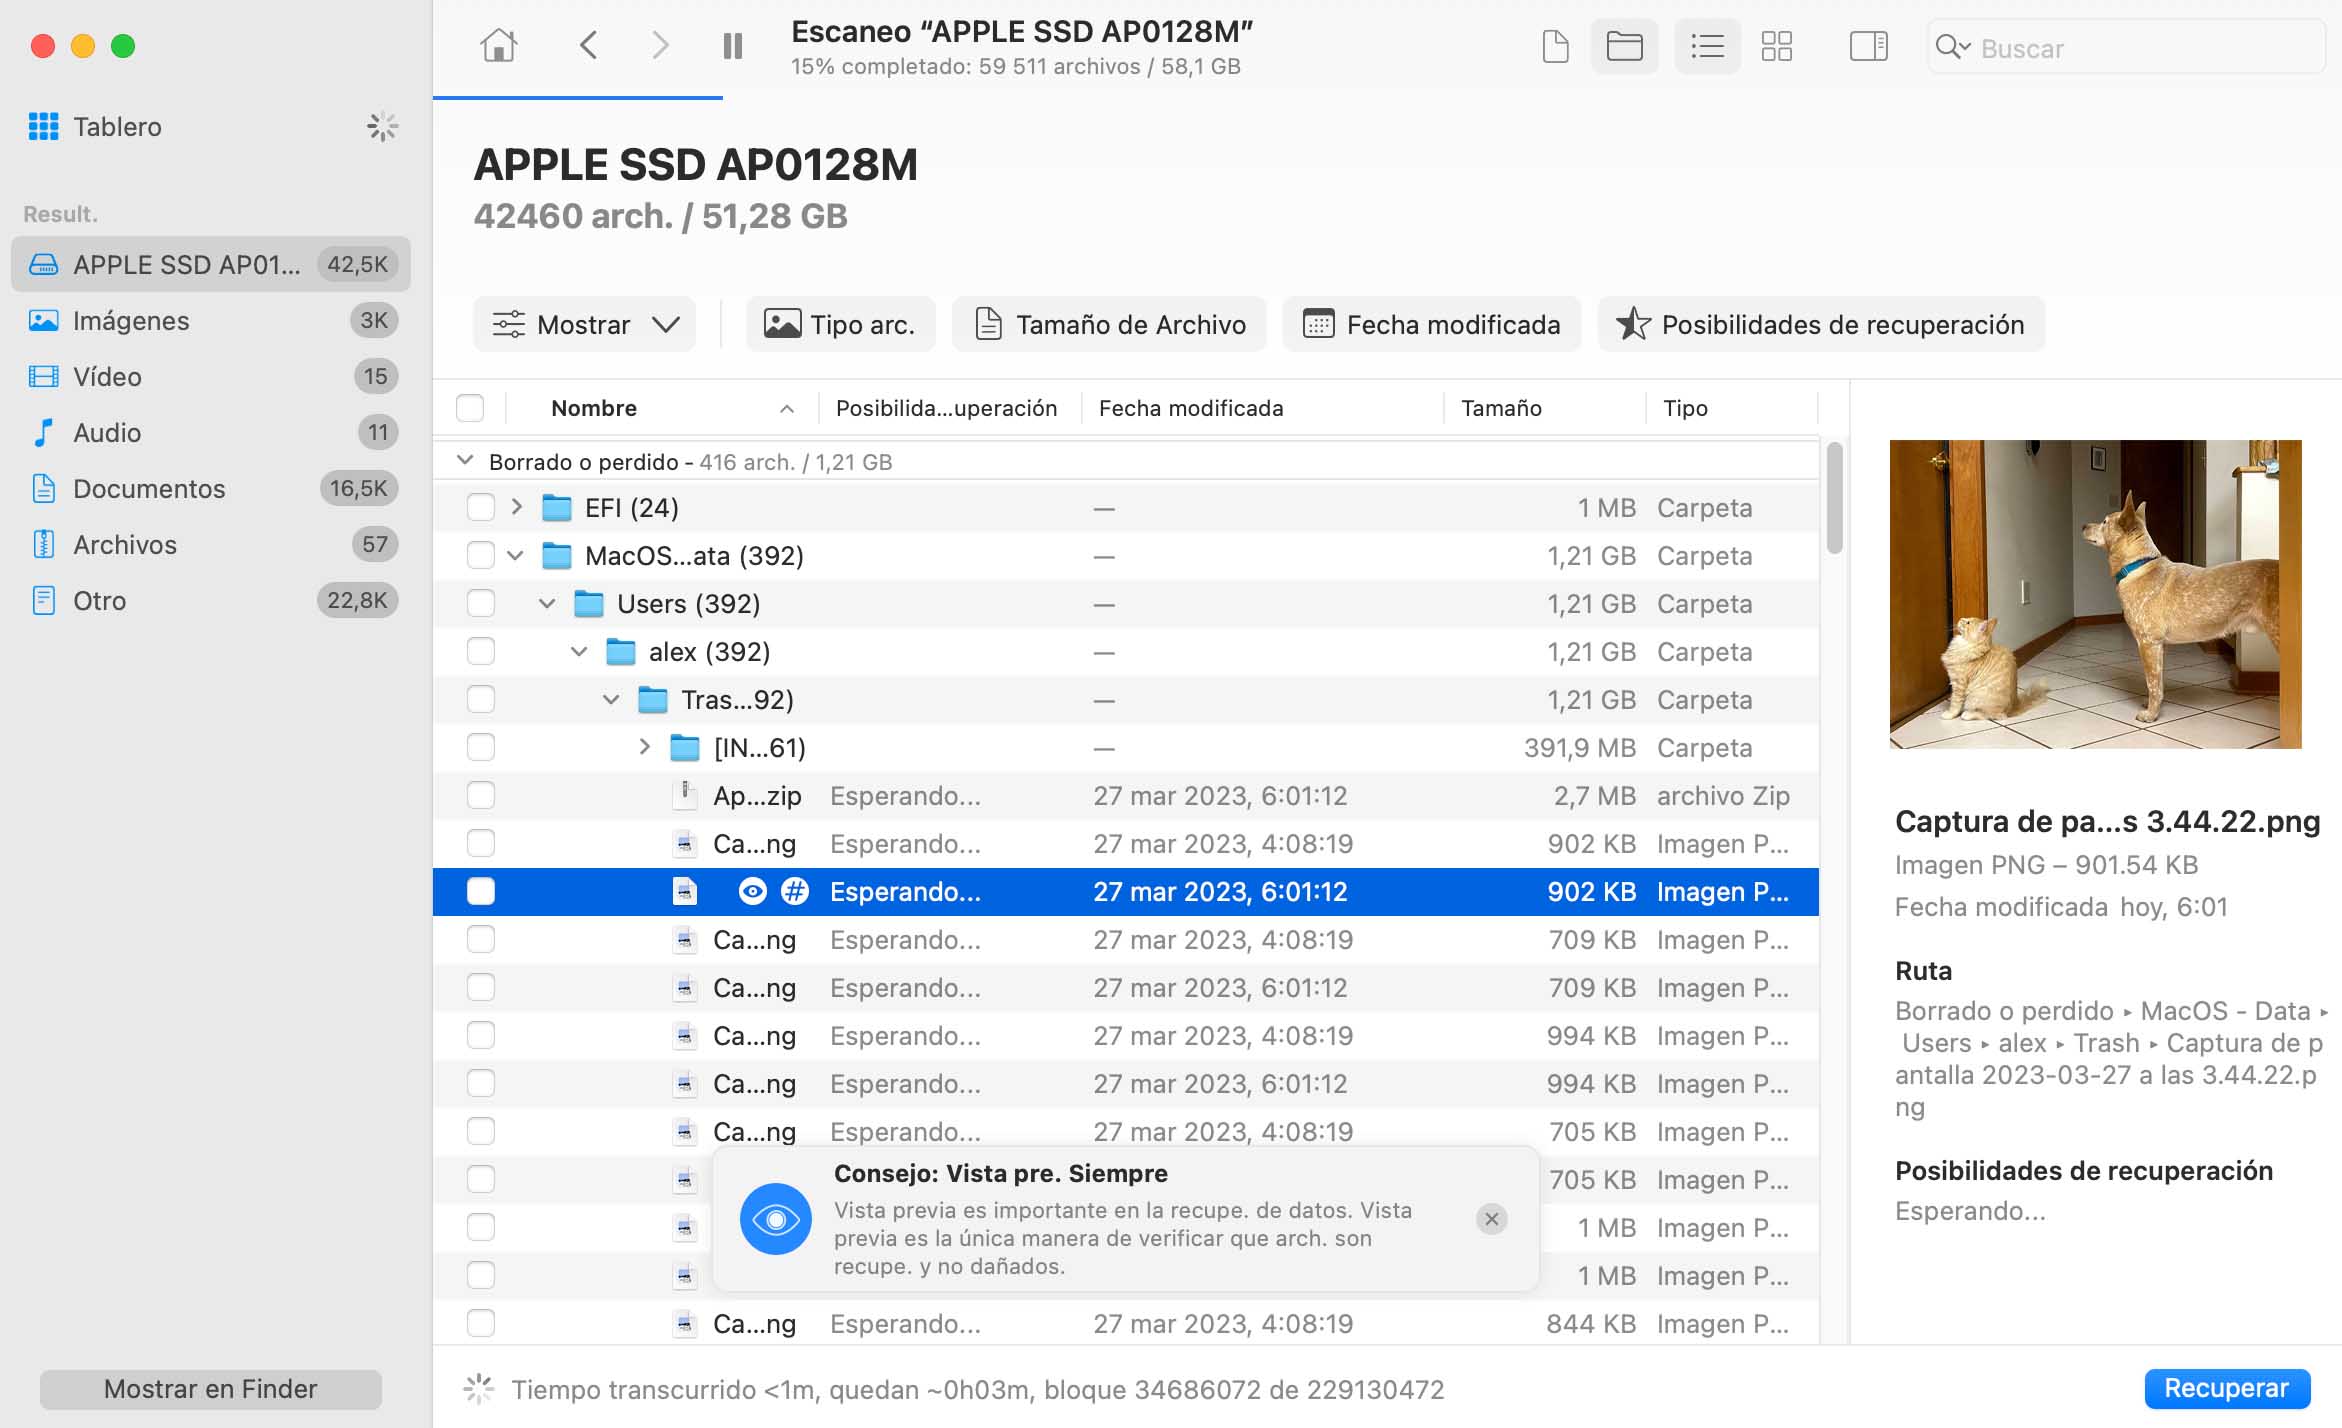The width and height of the screenshot is (2342, 1428).
Task: Click the blue eye icon in tip
Action: 775,1219
